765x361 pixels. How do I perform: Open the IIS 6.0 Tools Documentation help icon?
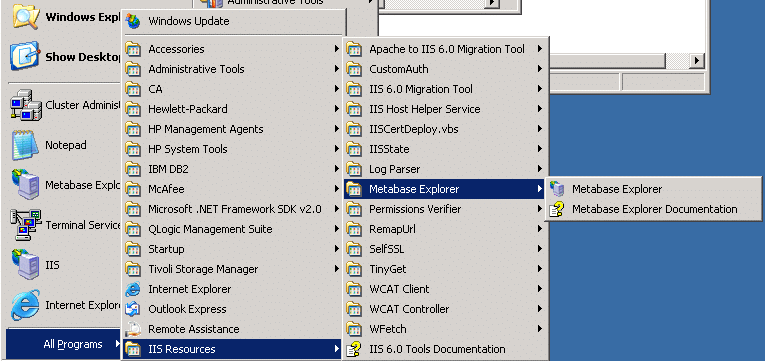pos(354,349)
